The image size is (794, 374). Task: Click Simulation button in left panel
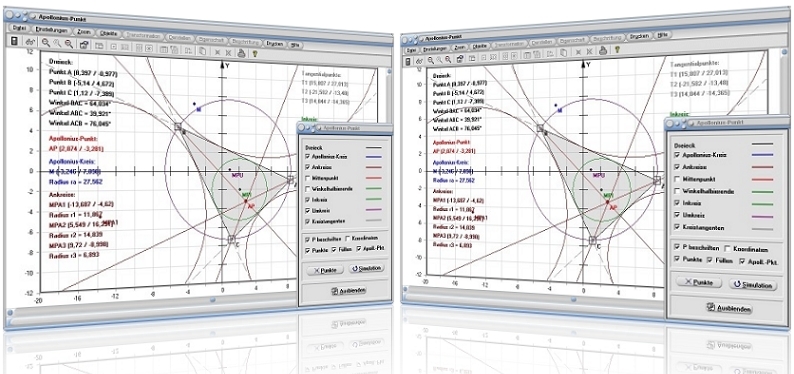point(367,268)
